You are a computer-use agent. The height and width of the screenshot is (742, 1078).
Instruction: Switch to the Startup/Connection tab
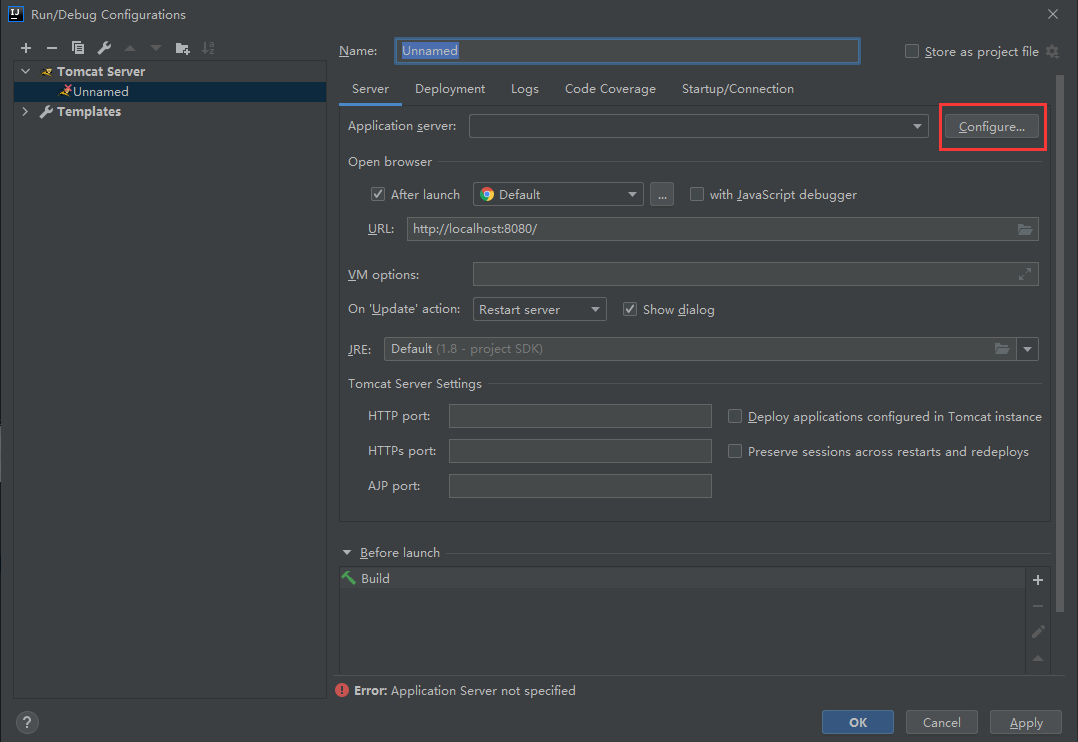(738, 89)
